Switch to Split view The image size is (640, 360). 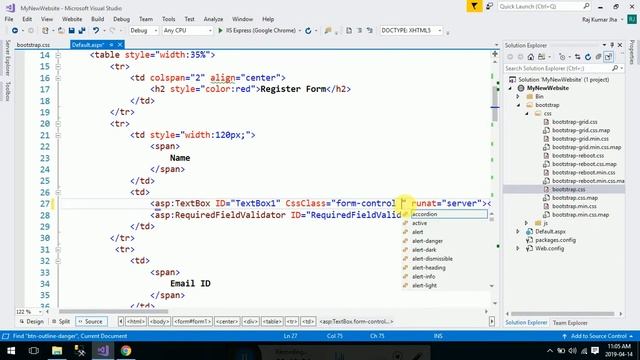[x=61, y=322]
